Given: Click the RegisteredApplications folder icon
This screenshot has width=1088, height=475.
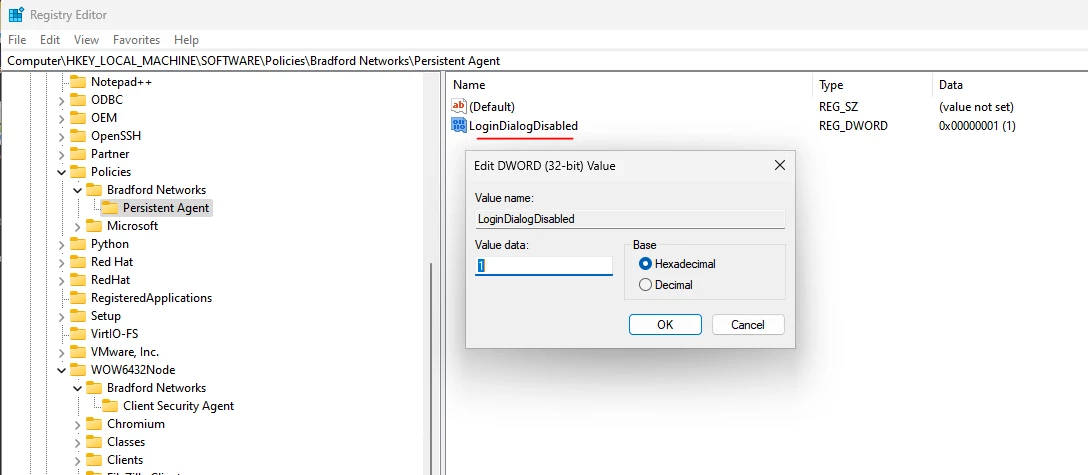Looking at the screenshot, I should 78,297.
